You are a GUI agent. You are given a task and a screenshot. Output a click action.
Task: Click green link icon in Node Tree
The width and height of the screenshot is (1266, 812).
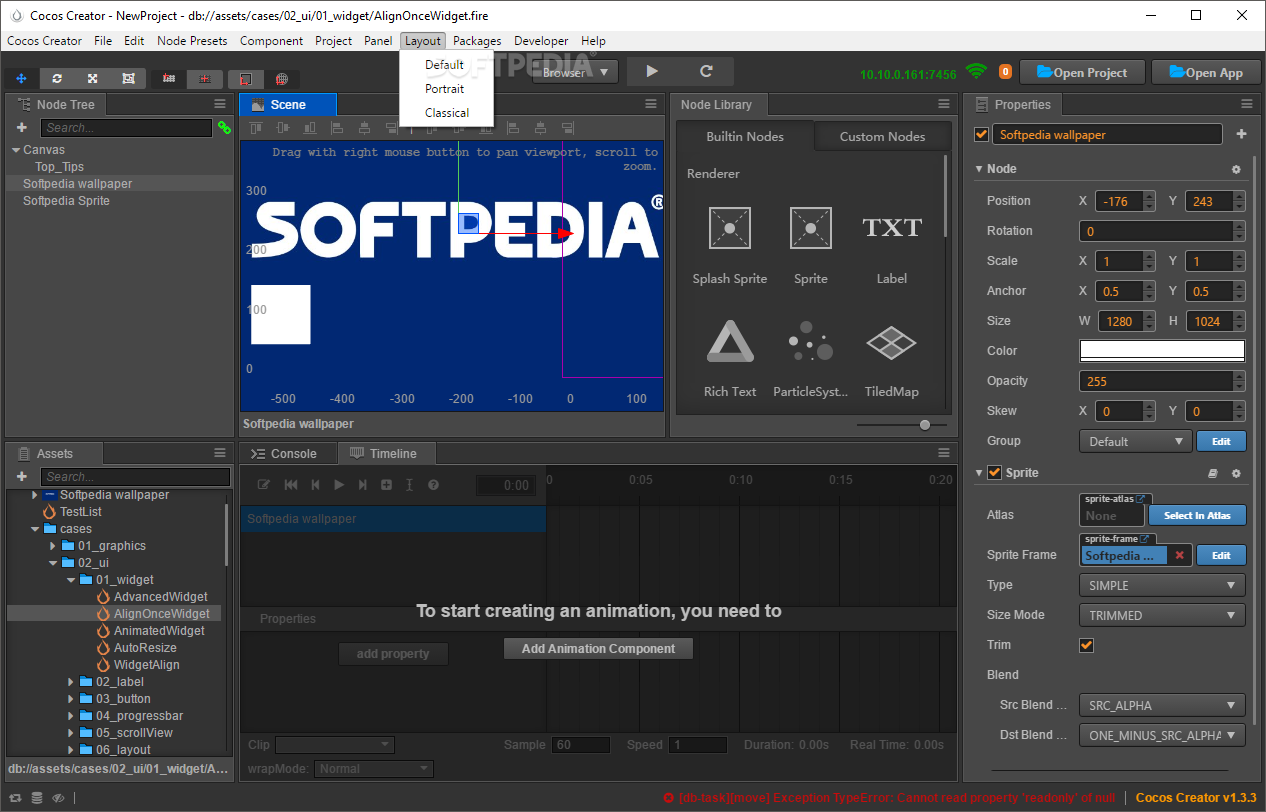[x=224, y=128]
